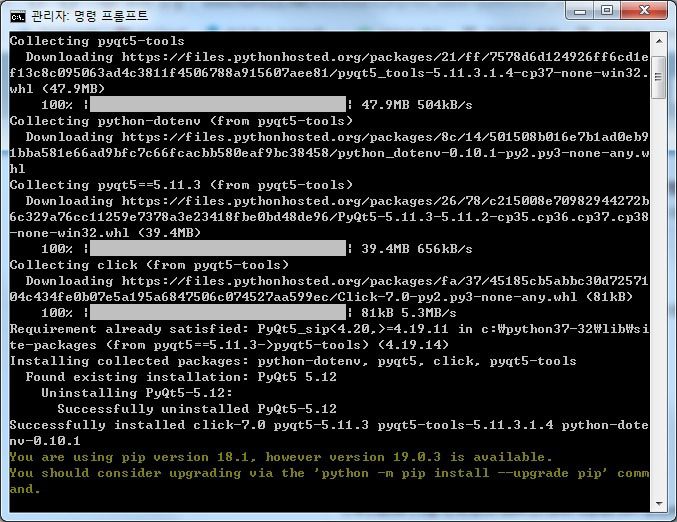
Task: Click the window title '관리자: 명령 프롬프트'
Action: click(x=90, y=16)
